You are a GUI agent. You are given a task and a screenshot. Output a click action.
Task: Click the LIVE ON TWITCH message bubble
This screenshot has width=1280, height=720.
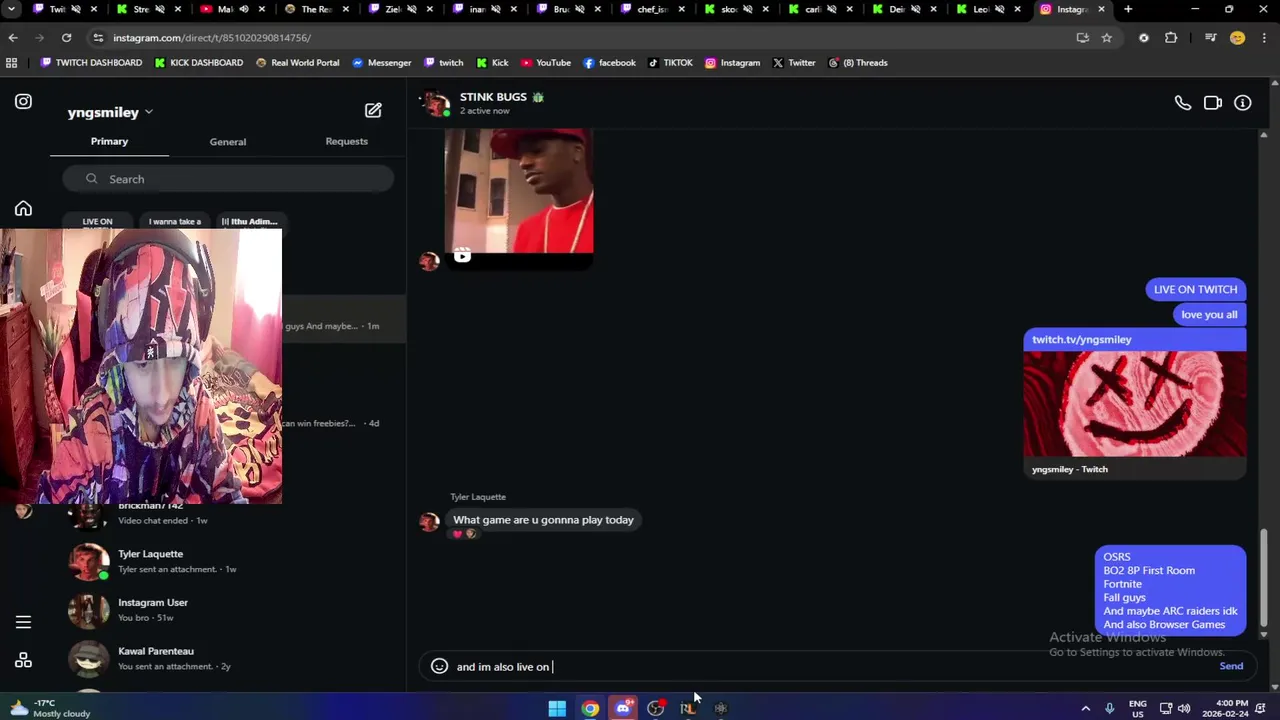1195,289
